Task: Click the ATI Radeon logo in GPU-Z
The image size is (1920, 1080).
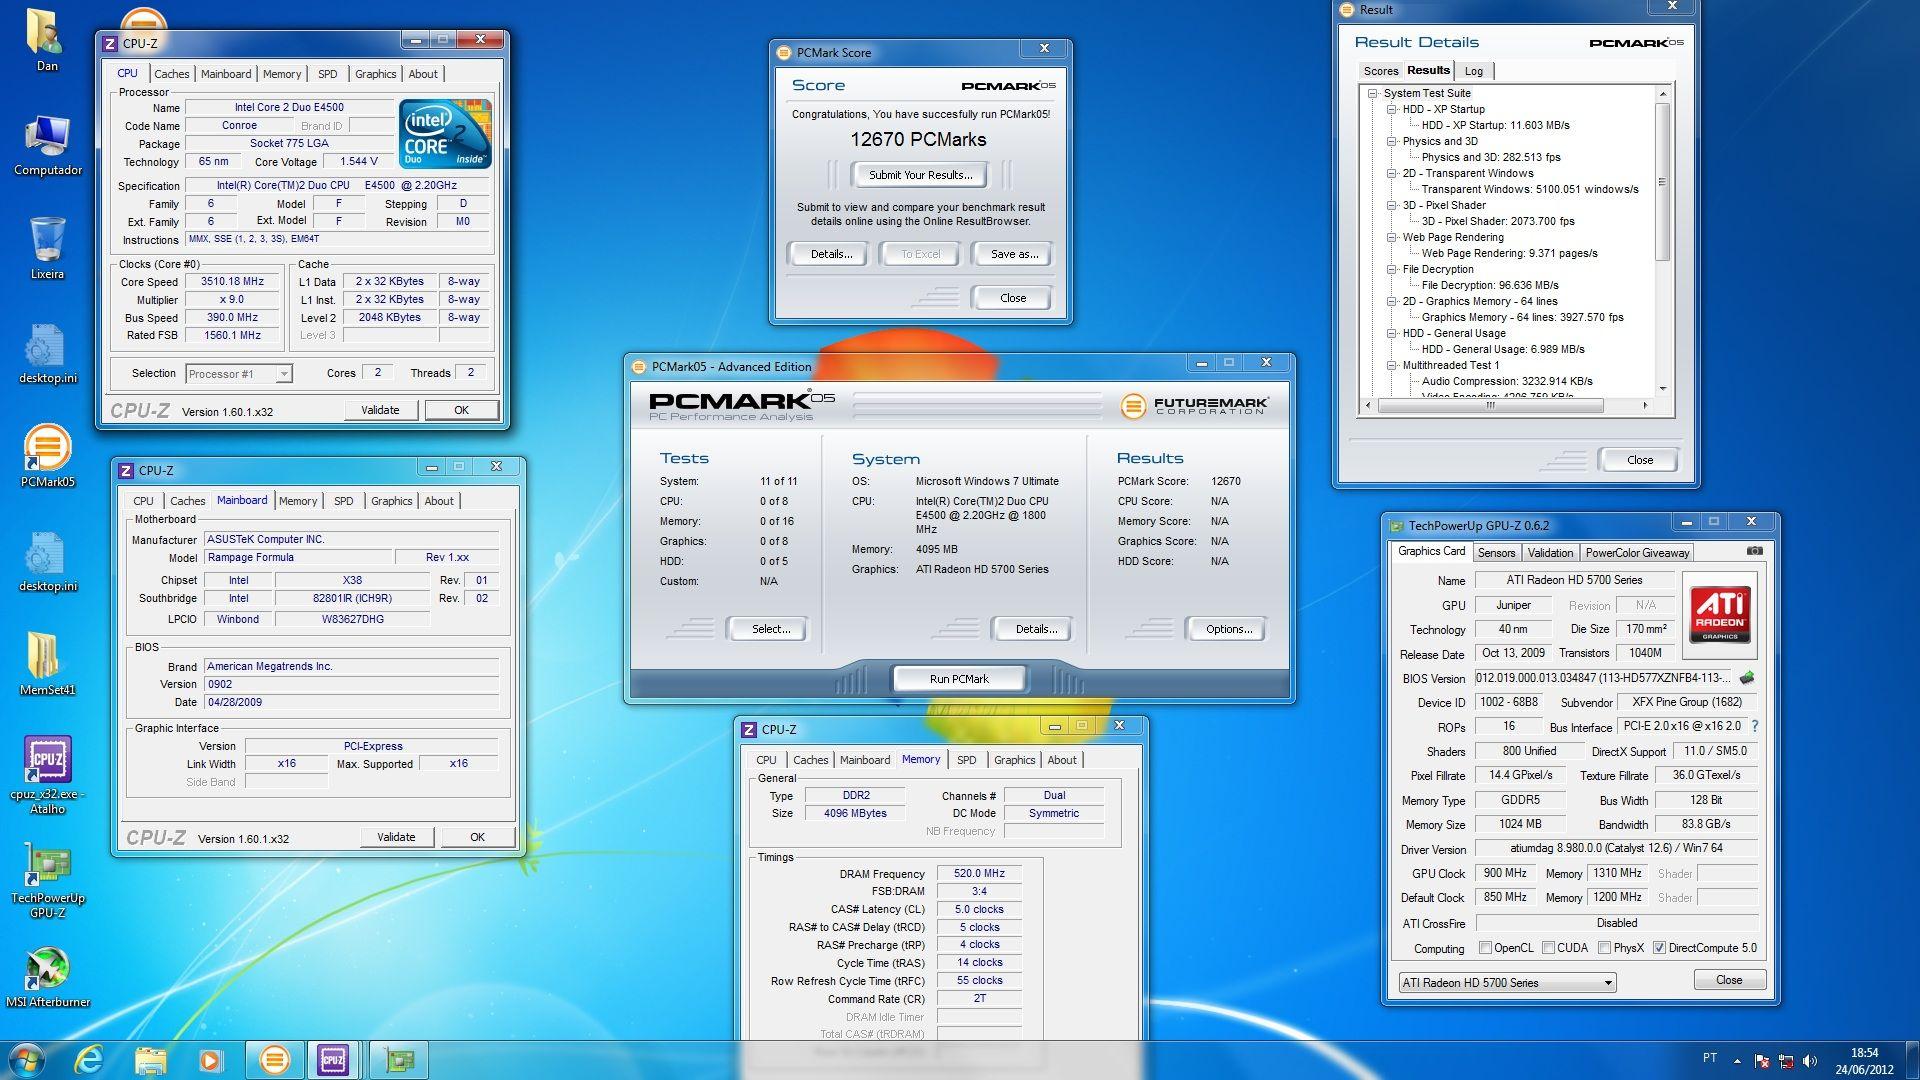Action: click(1720, 614)
